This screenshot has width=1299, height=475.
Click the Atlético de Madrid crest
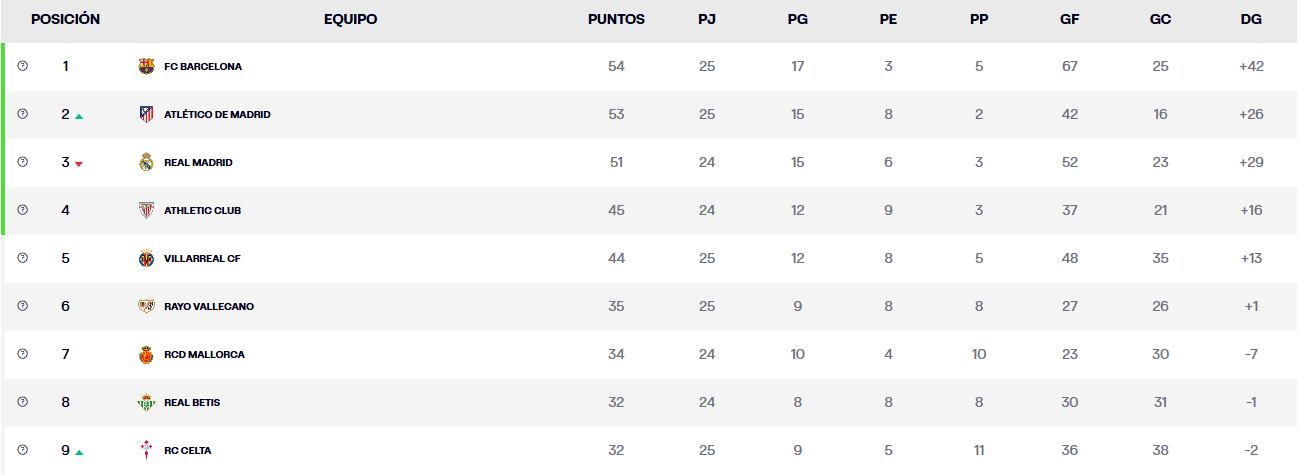[147, 115]
